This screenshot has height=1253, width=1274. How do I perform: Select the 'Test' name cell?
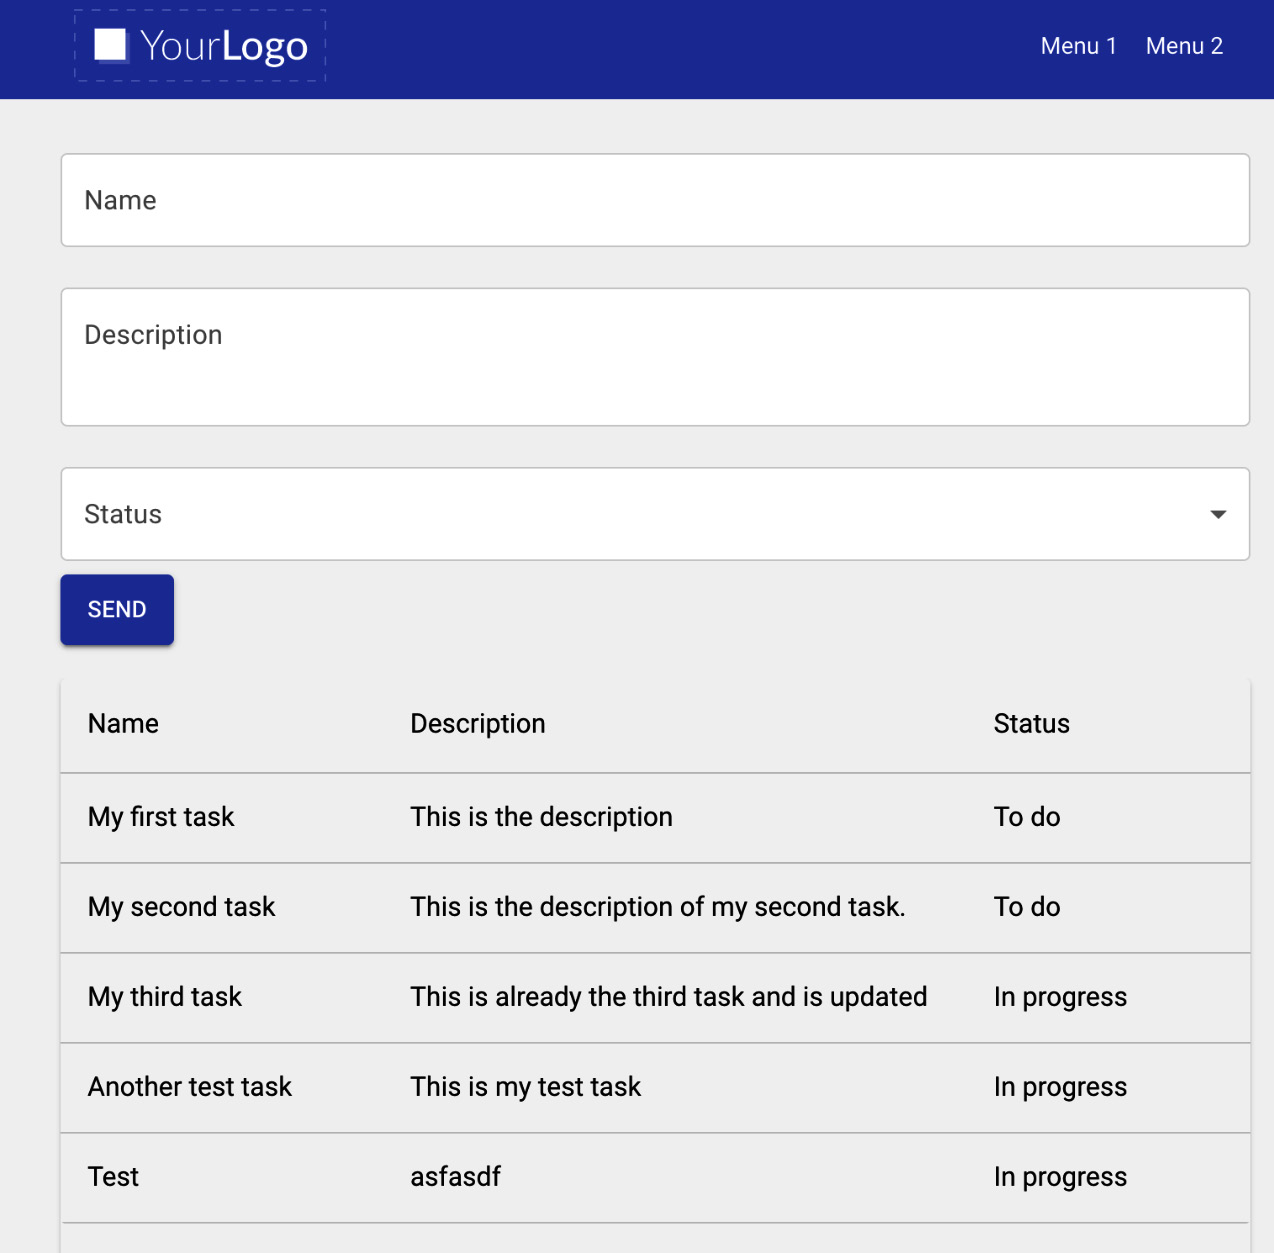113,1177
